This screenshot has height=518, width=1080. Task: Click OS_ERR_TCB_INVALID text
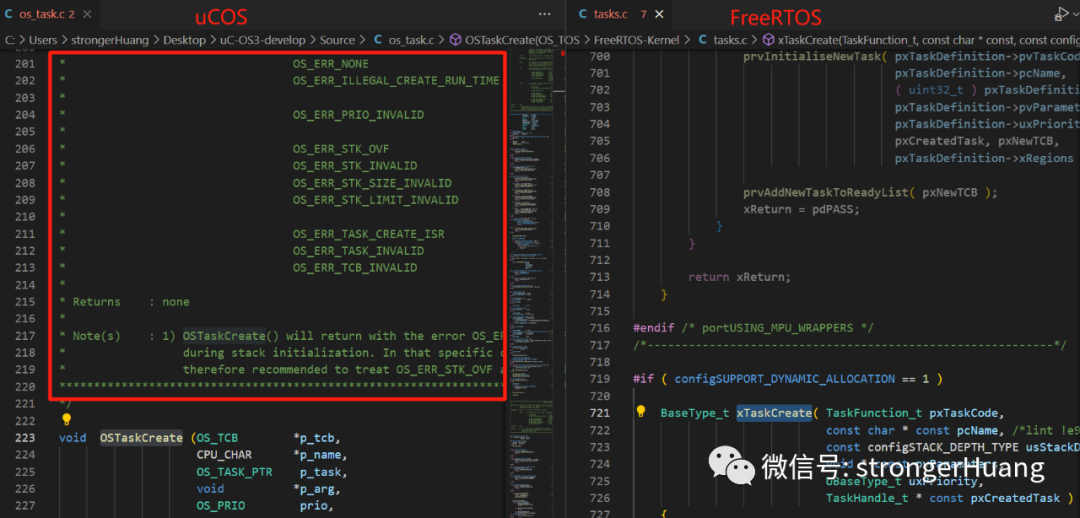tap(355, 268)
